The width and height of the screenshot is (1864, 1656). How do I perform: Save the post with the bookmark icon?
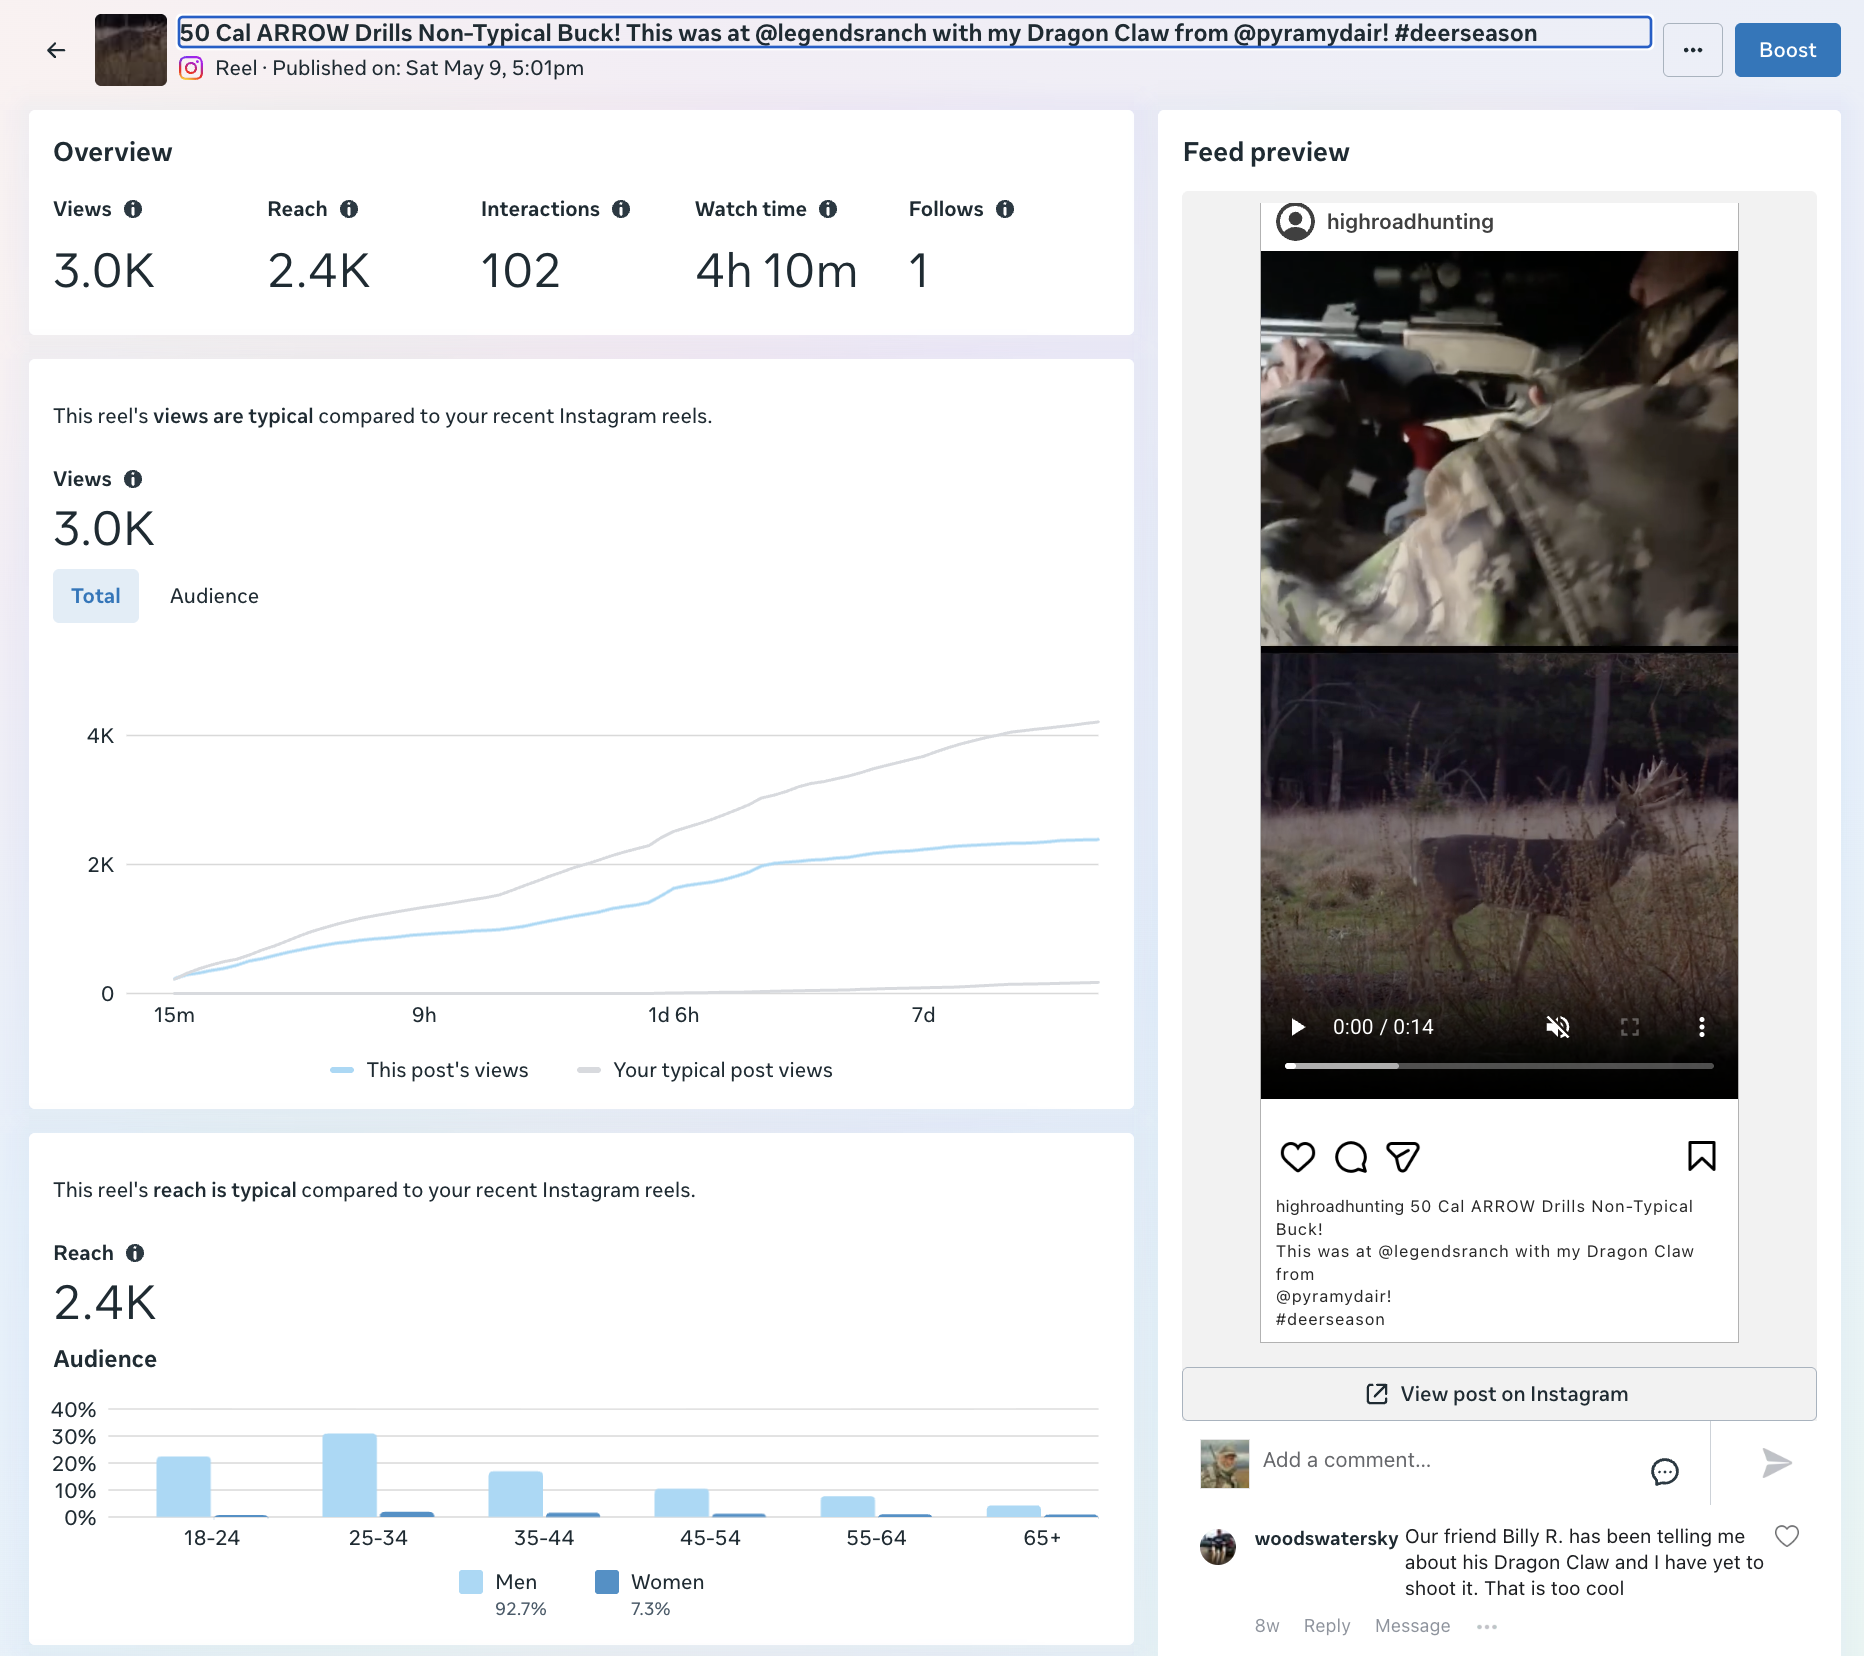pos(1702,1156)
